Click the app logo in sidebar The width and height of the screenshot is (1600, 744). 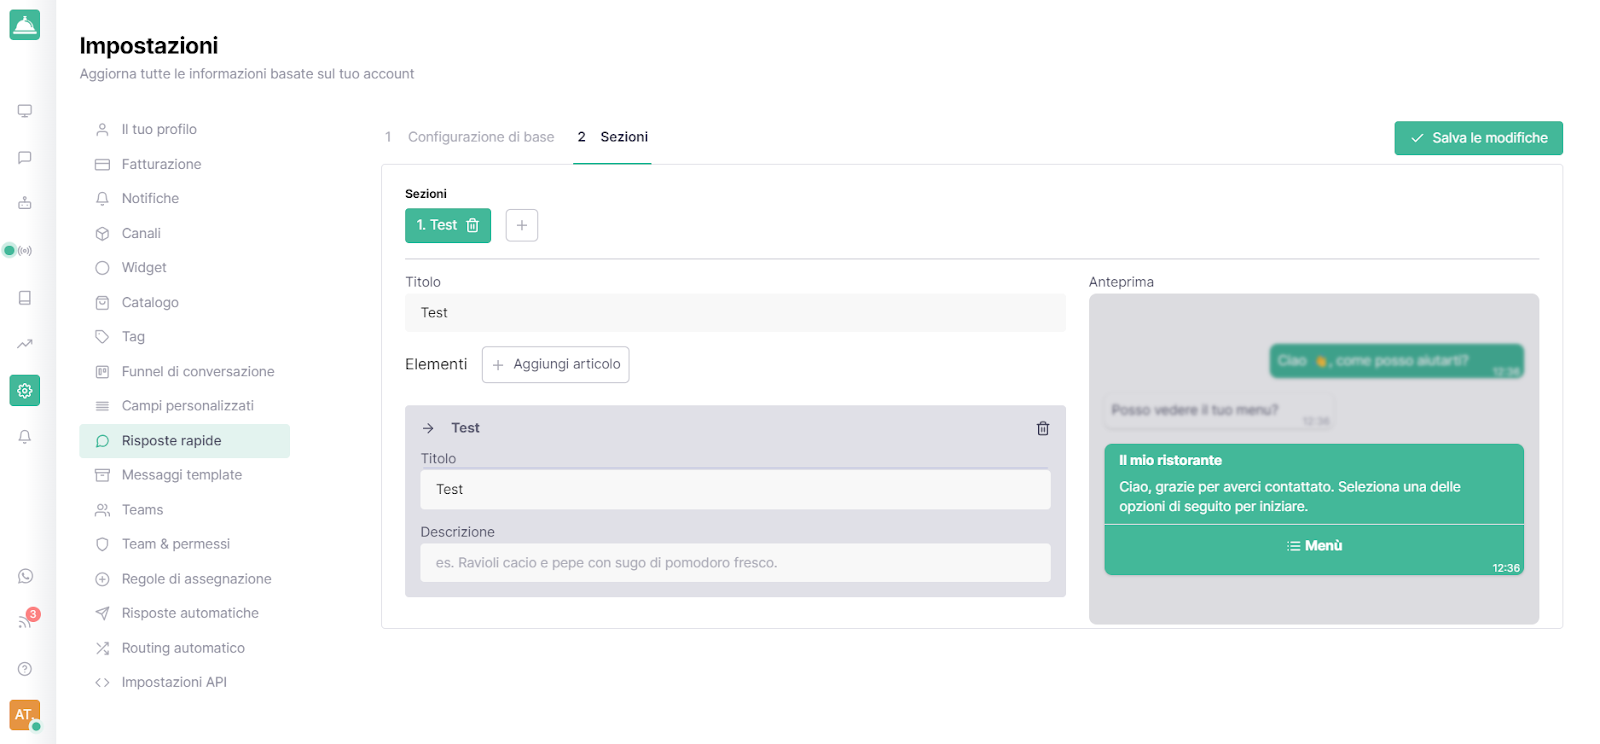25,25
